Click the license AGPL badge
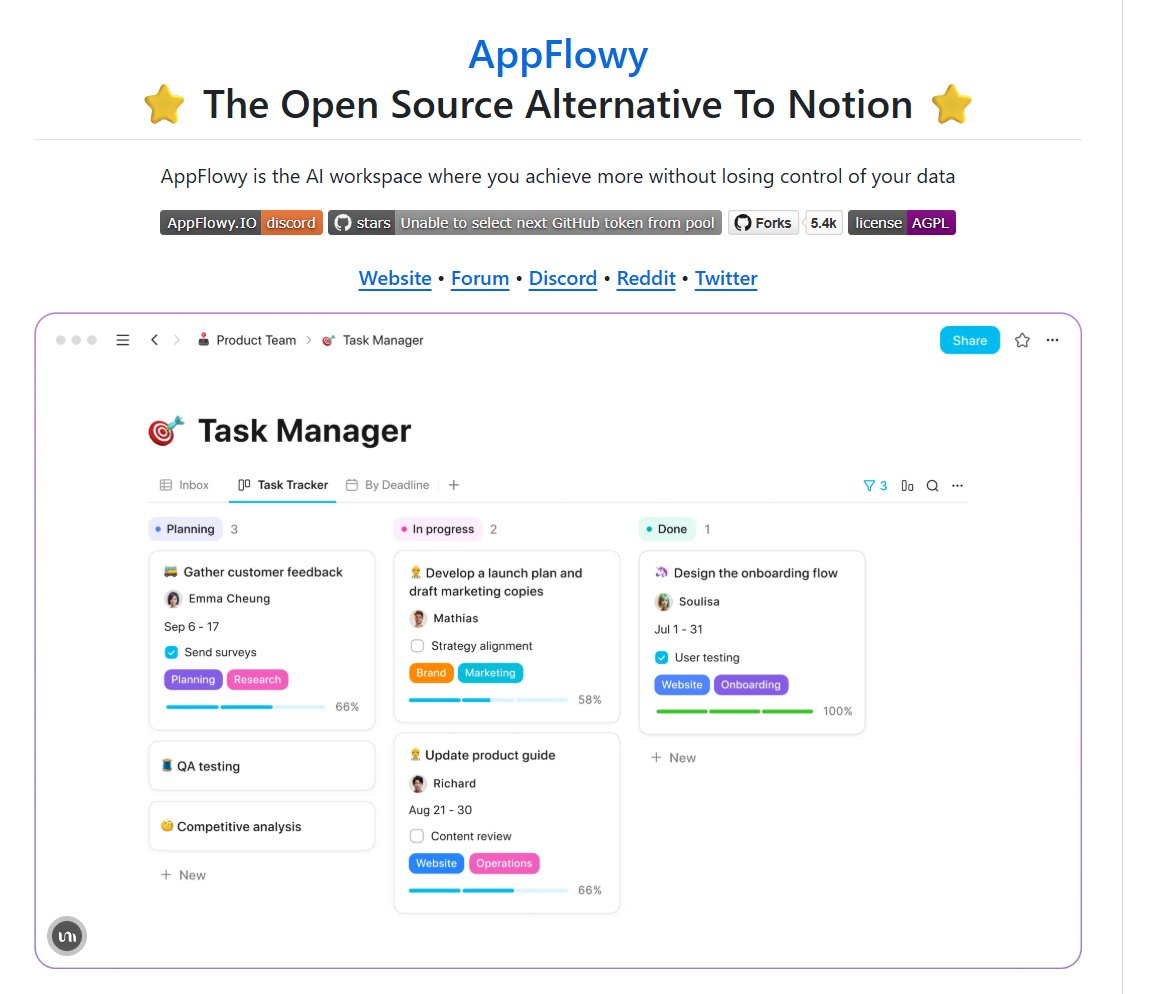 tap(902, 223)
